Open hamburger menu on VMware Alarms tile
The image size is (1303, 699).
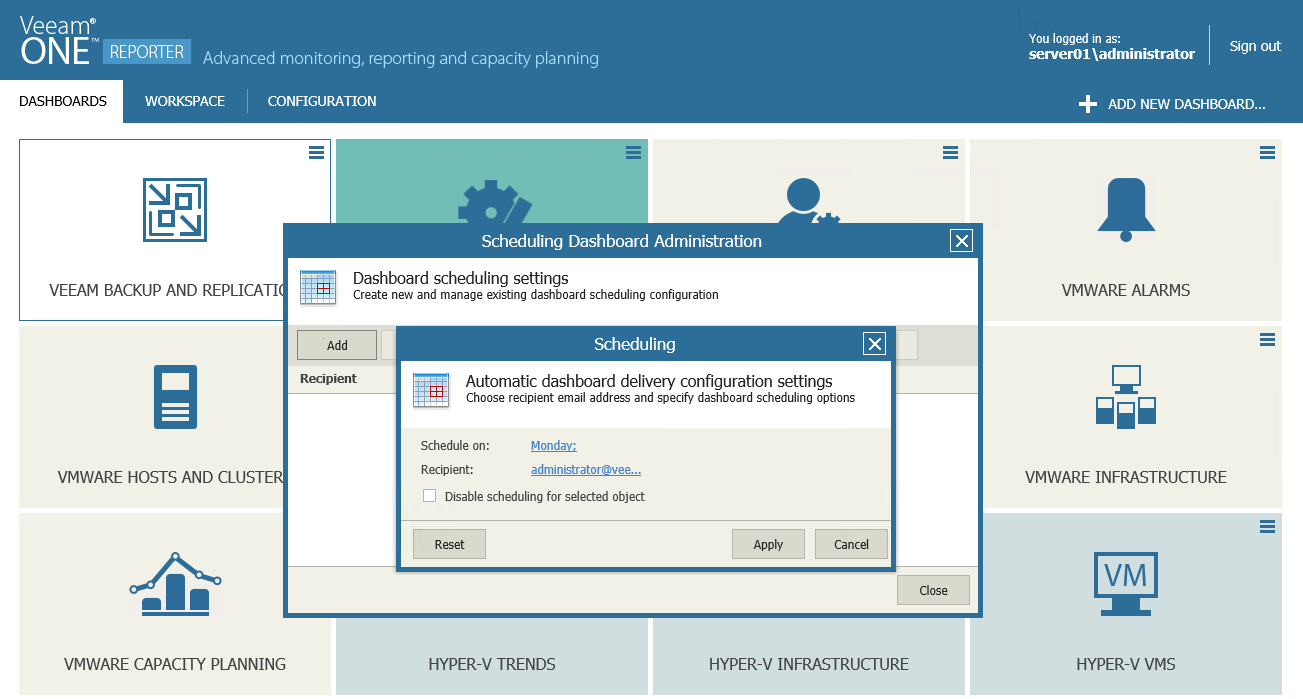coord(1267,152)
